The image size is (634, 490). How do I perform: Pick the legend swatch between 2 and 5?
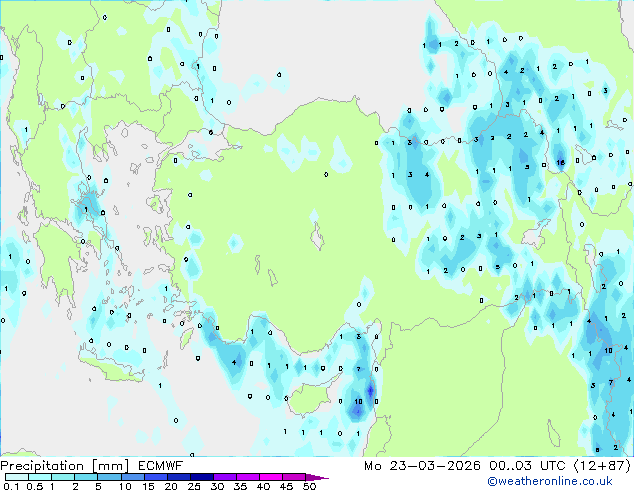[86, 477]
